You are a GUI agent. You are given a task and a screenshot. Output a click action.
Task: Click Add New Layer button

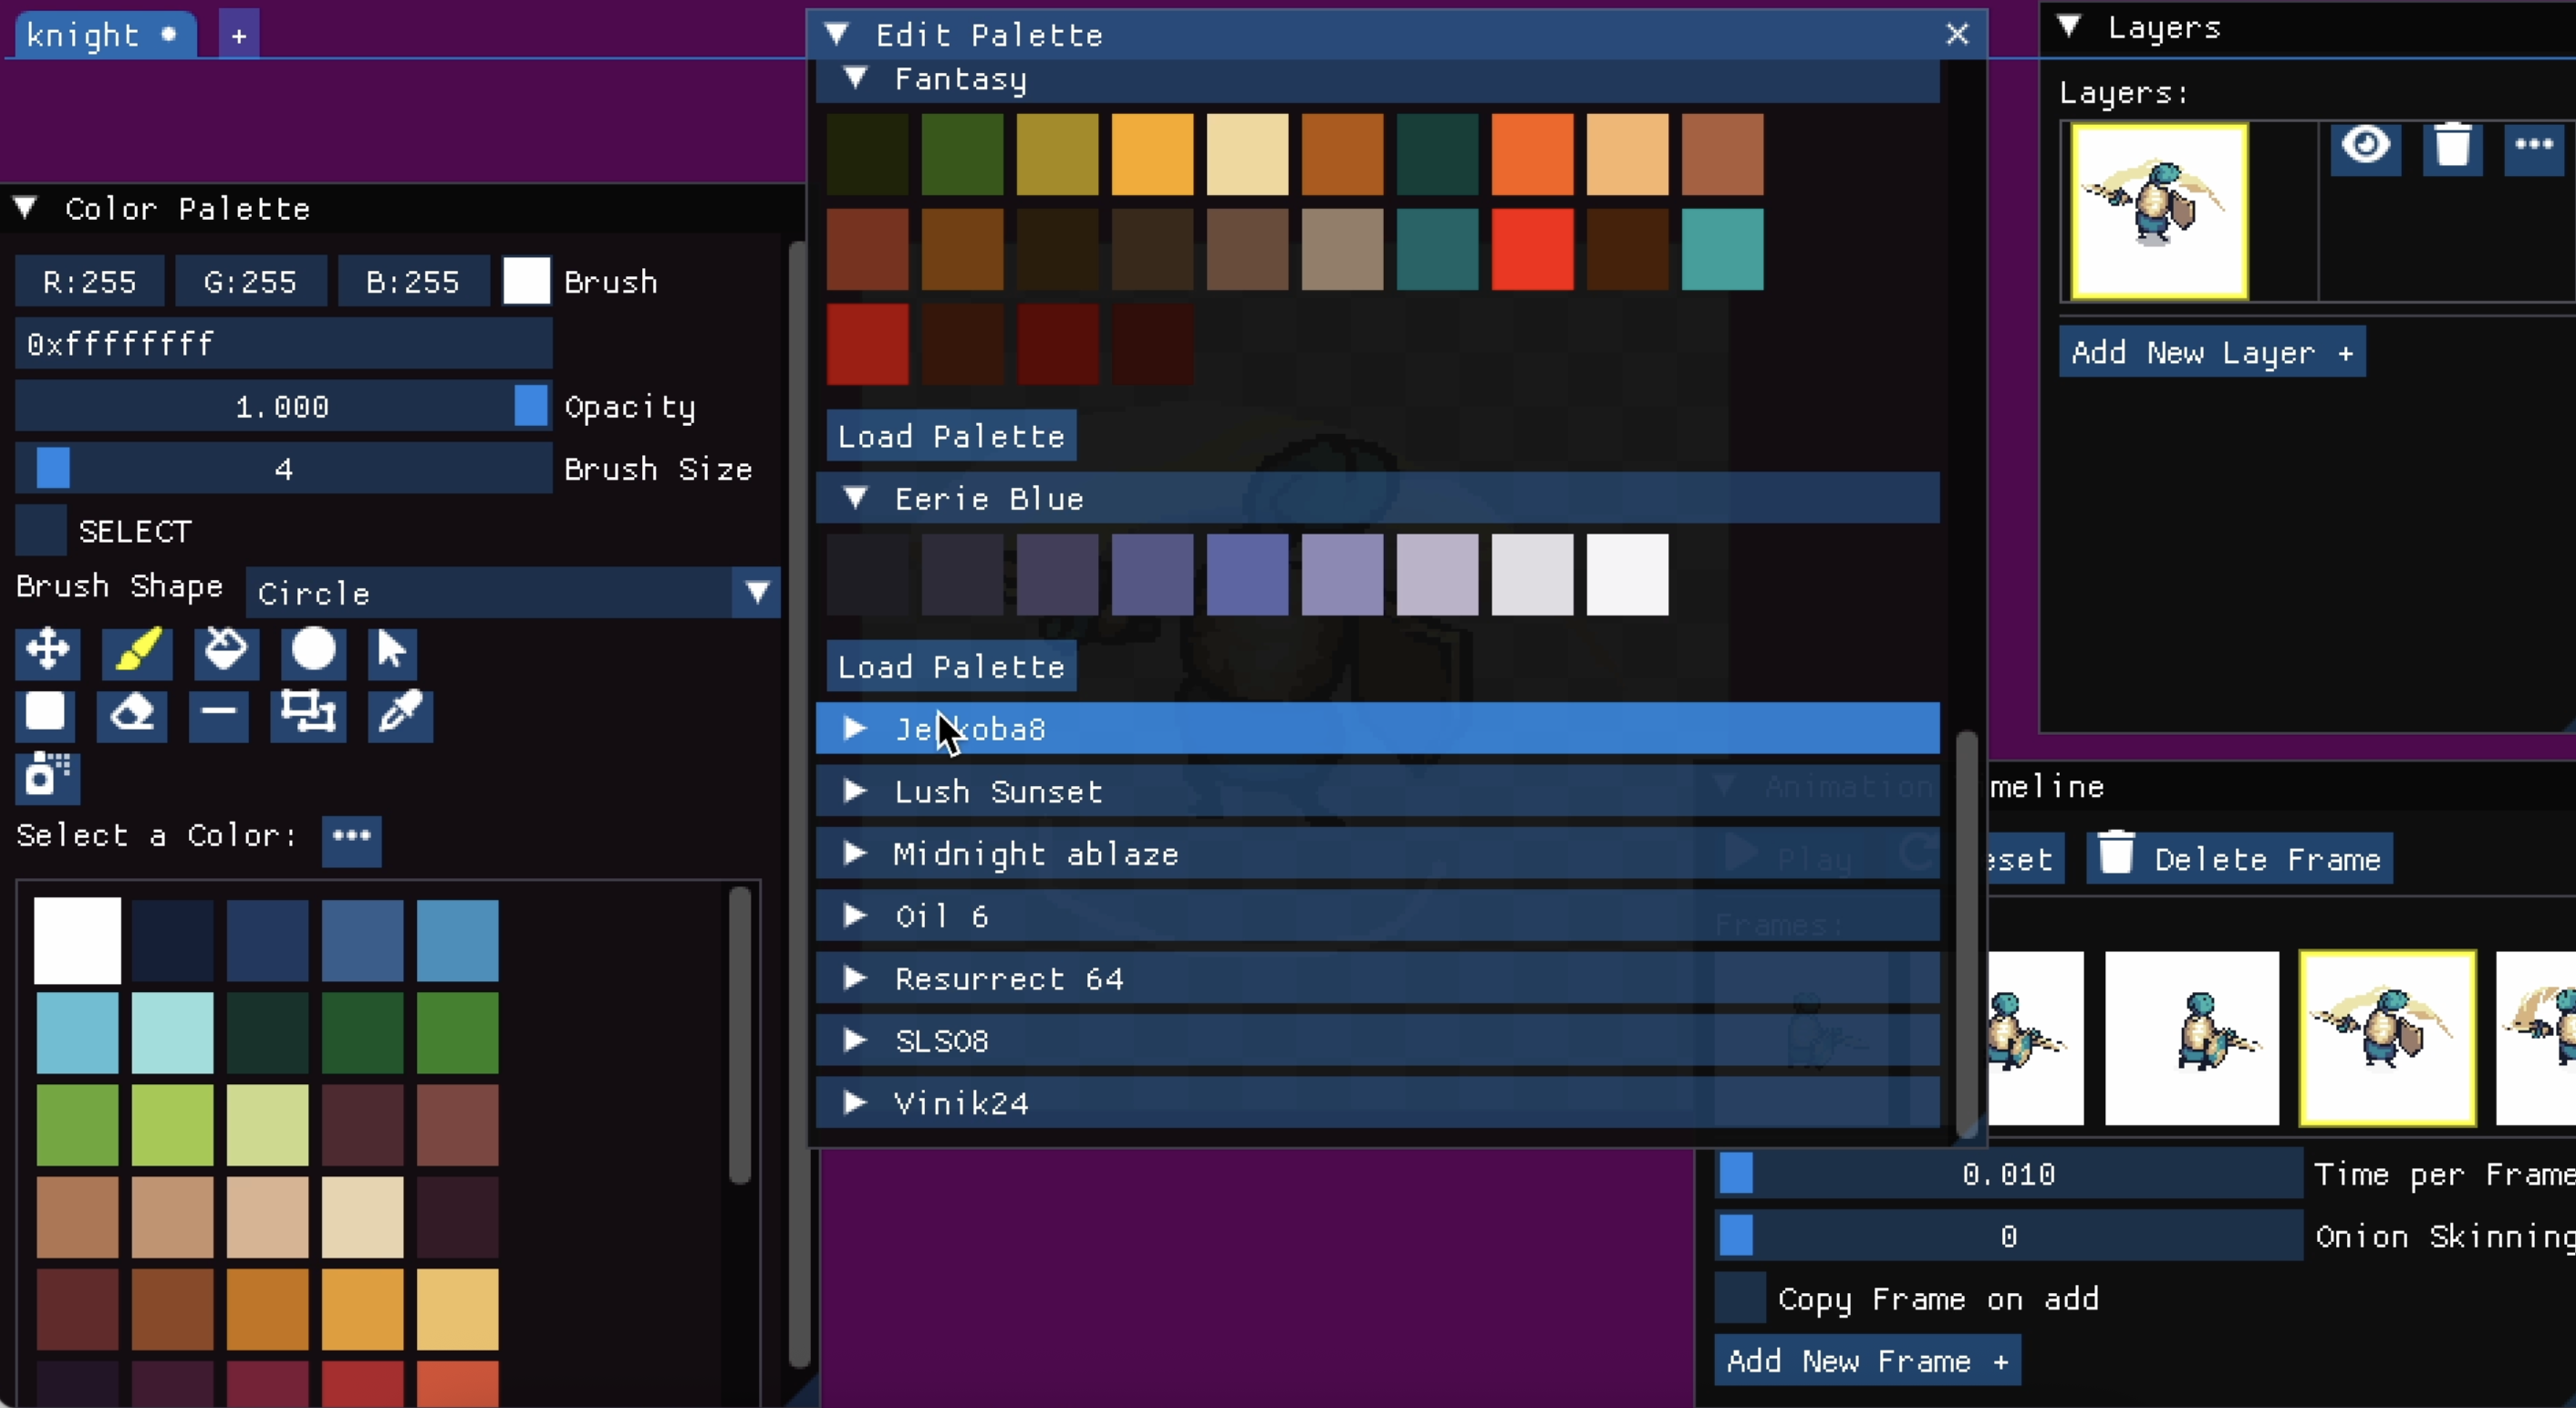(2211, 352)
